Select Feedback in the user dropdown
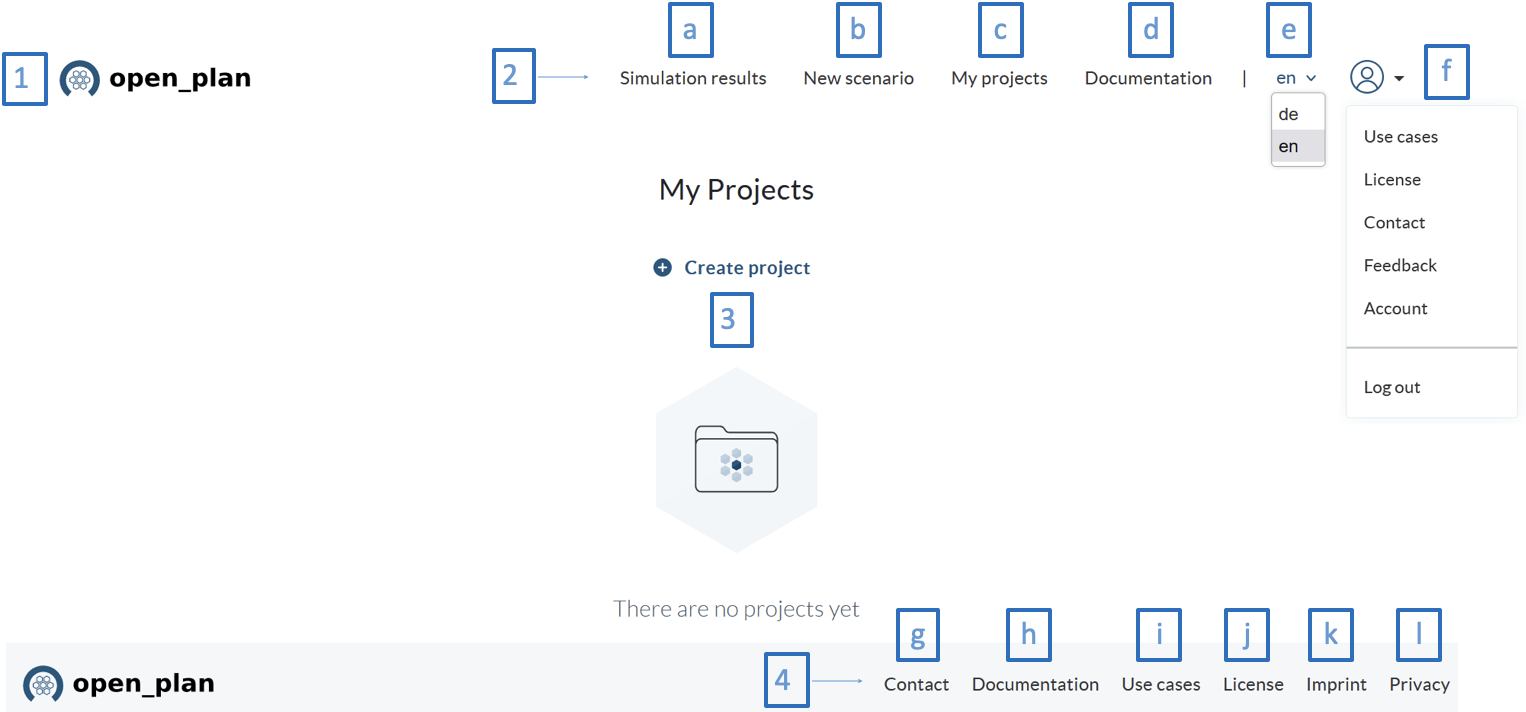This screenshot has height=712, width=1526. coord(1400,266)
